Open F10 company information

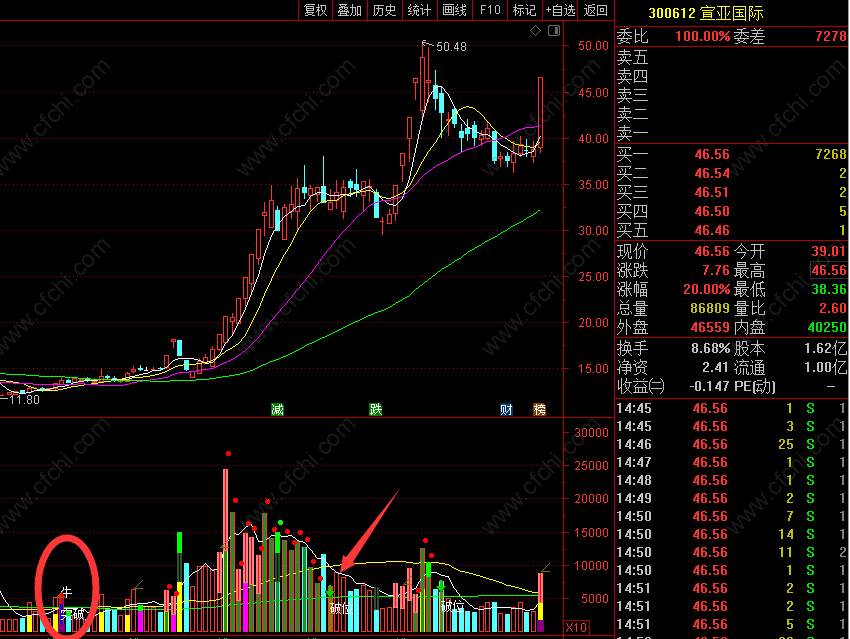490,10
